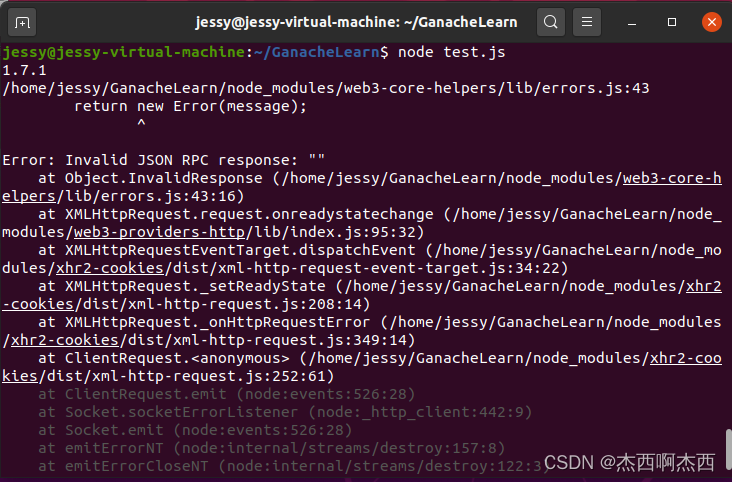Screen dimensions: 732x482
Task: Click xhr2-cookies link before xml-http-request-event-target.js
Action: tap(110, 268)
